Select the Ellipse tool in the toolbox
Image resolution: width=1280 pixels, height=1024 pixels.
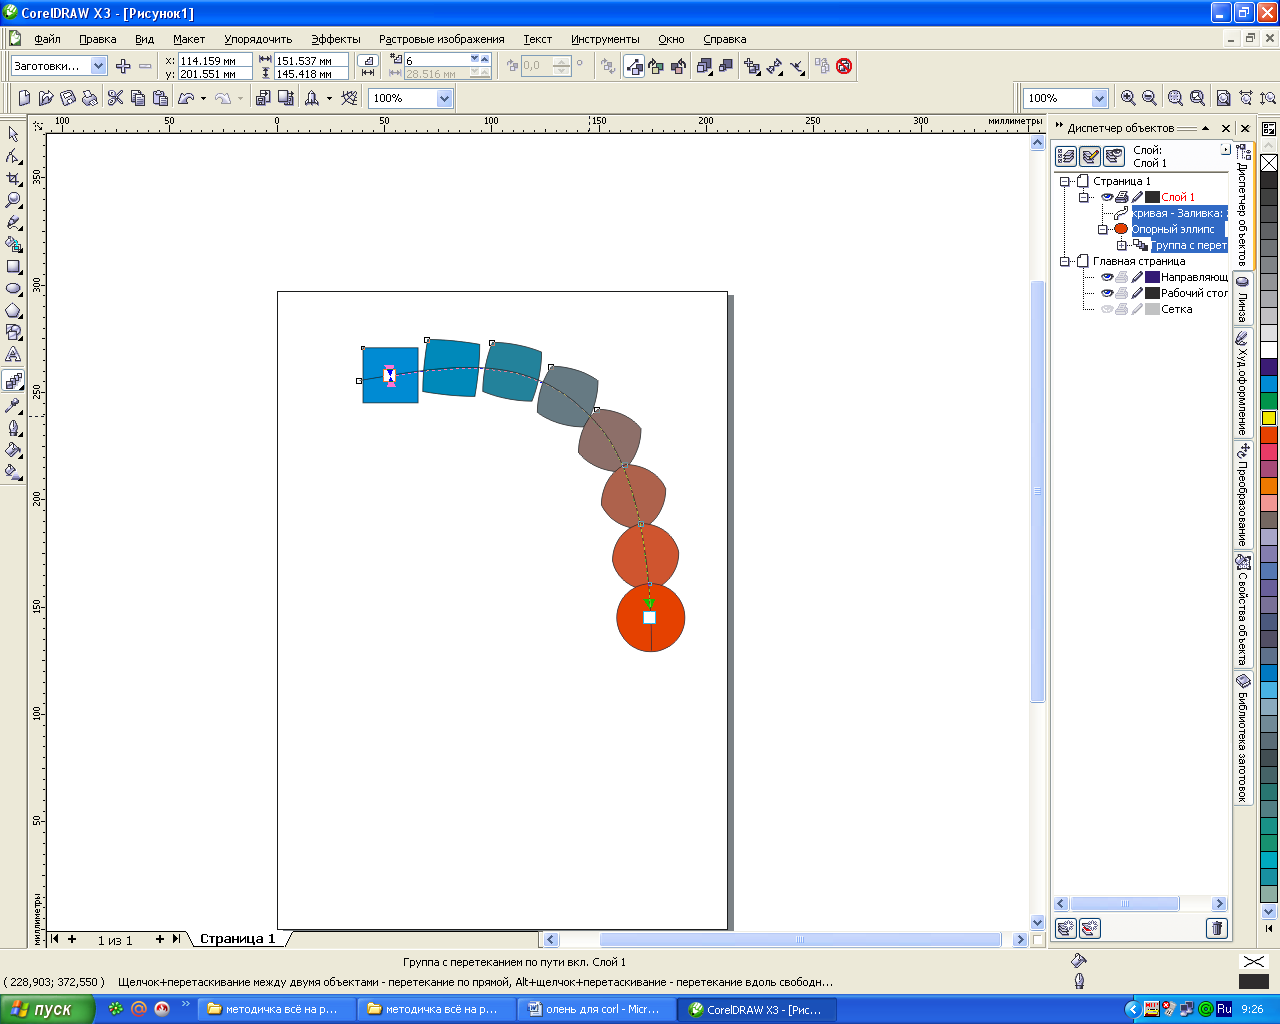tap(13, 289)
